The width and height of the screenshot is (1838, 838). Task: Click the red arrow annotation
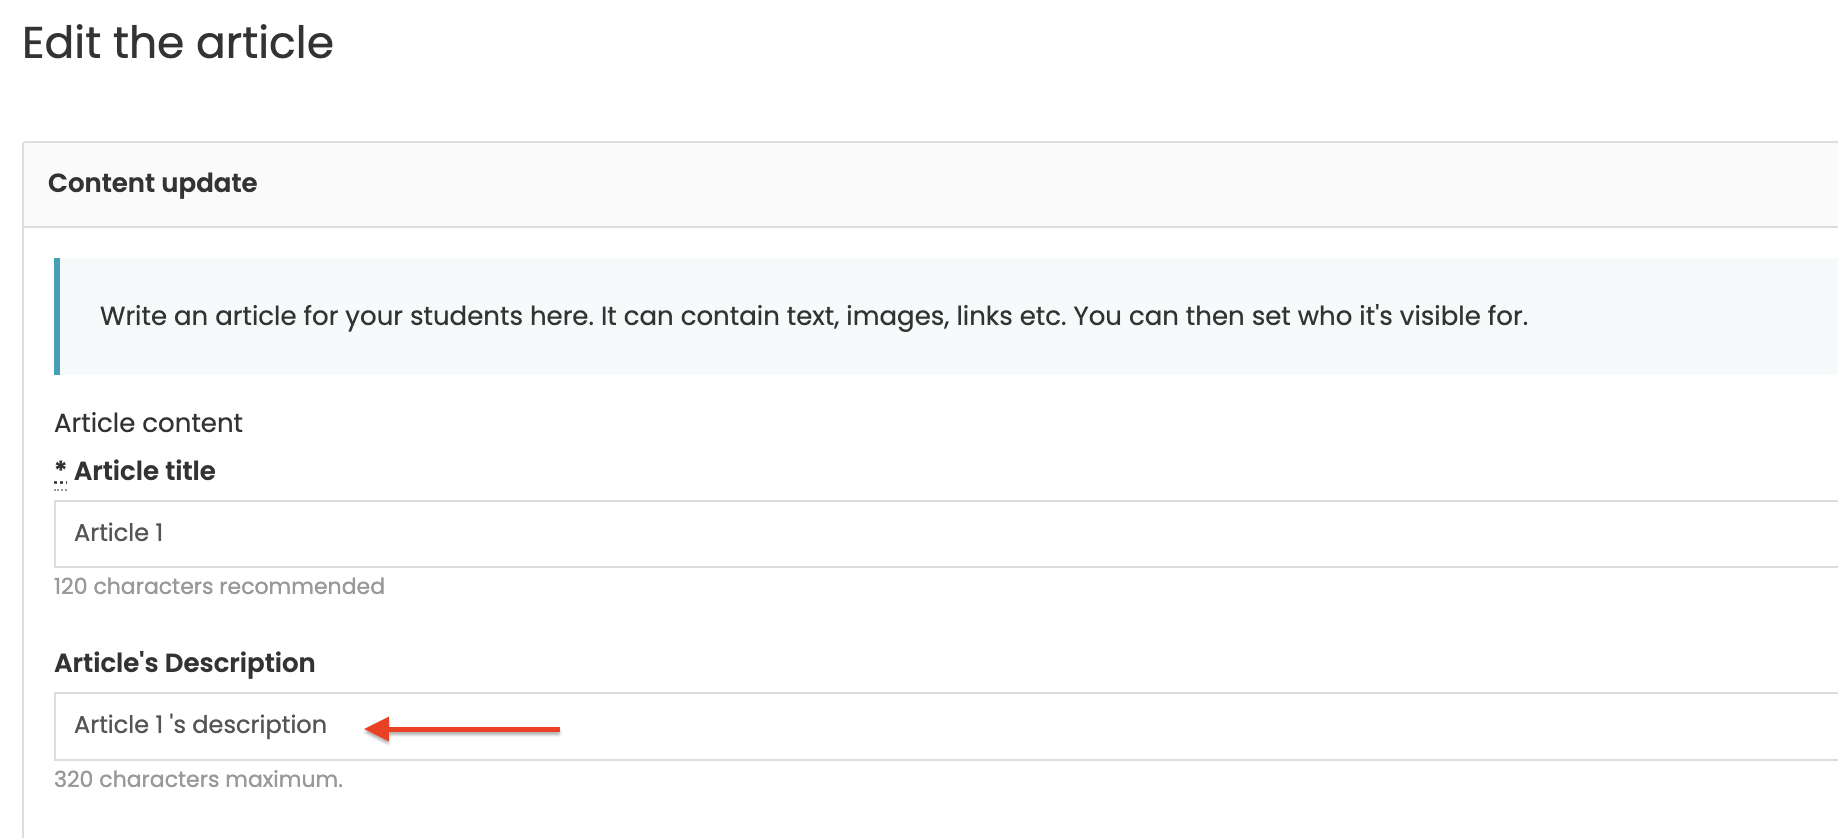462,728
